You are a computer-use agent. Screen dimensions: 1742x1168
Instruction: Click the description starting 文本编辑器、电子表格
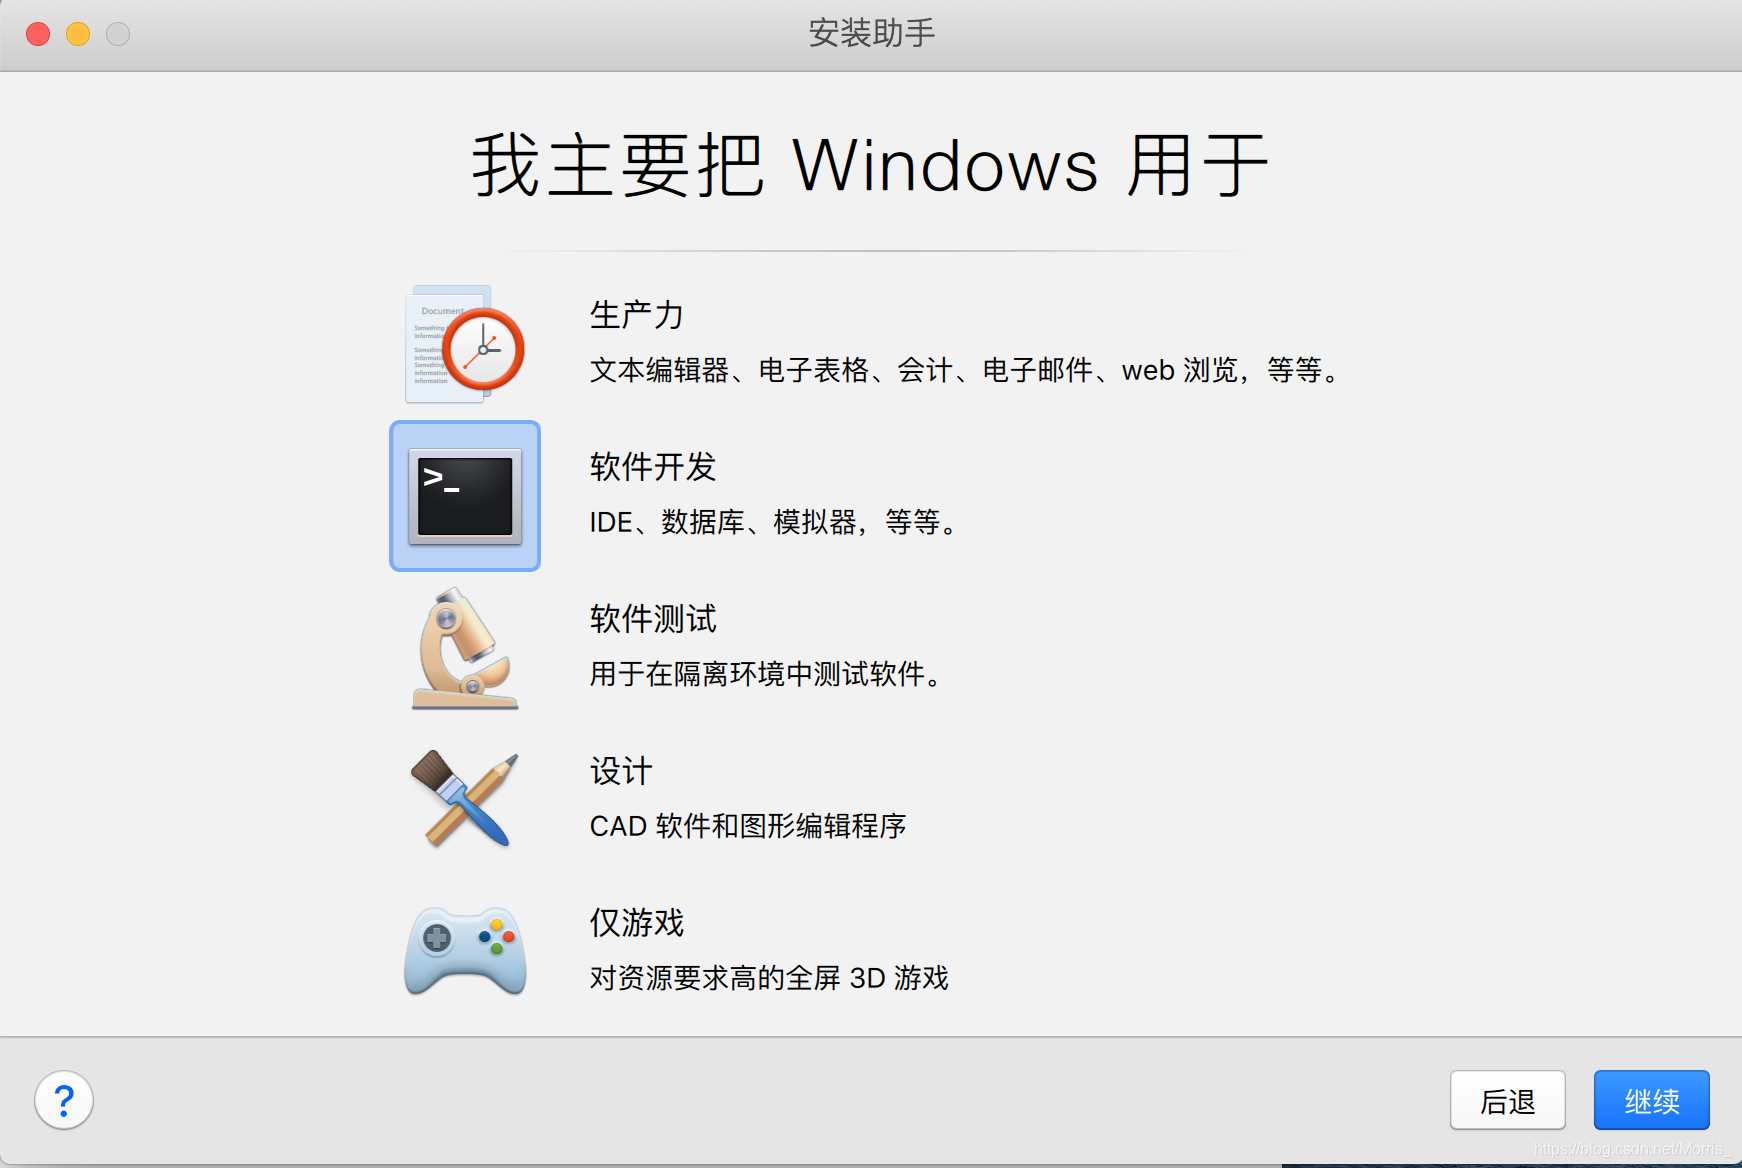coord(965,370)
